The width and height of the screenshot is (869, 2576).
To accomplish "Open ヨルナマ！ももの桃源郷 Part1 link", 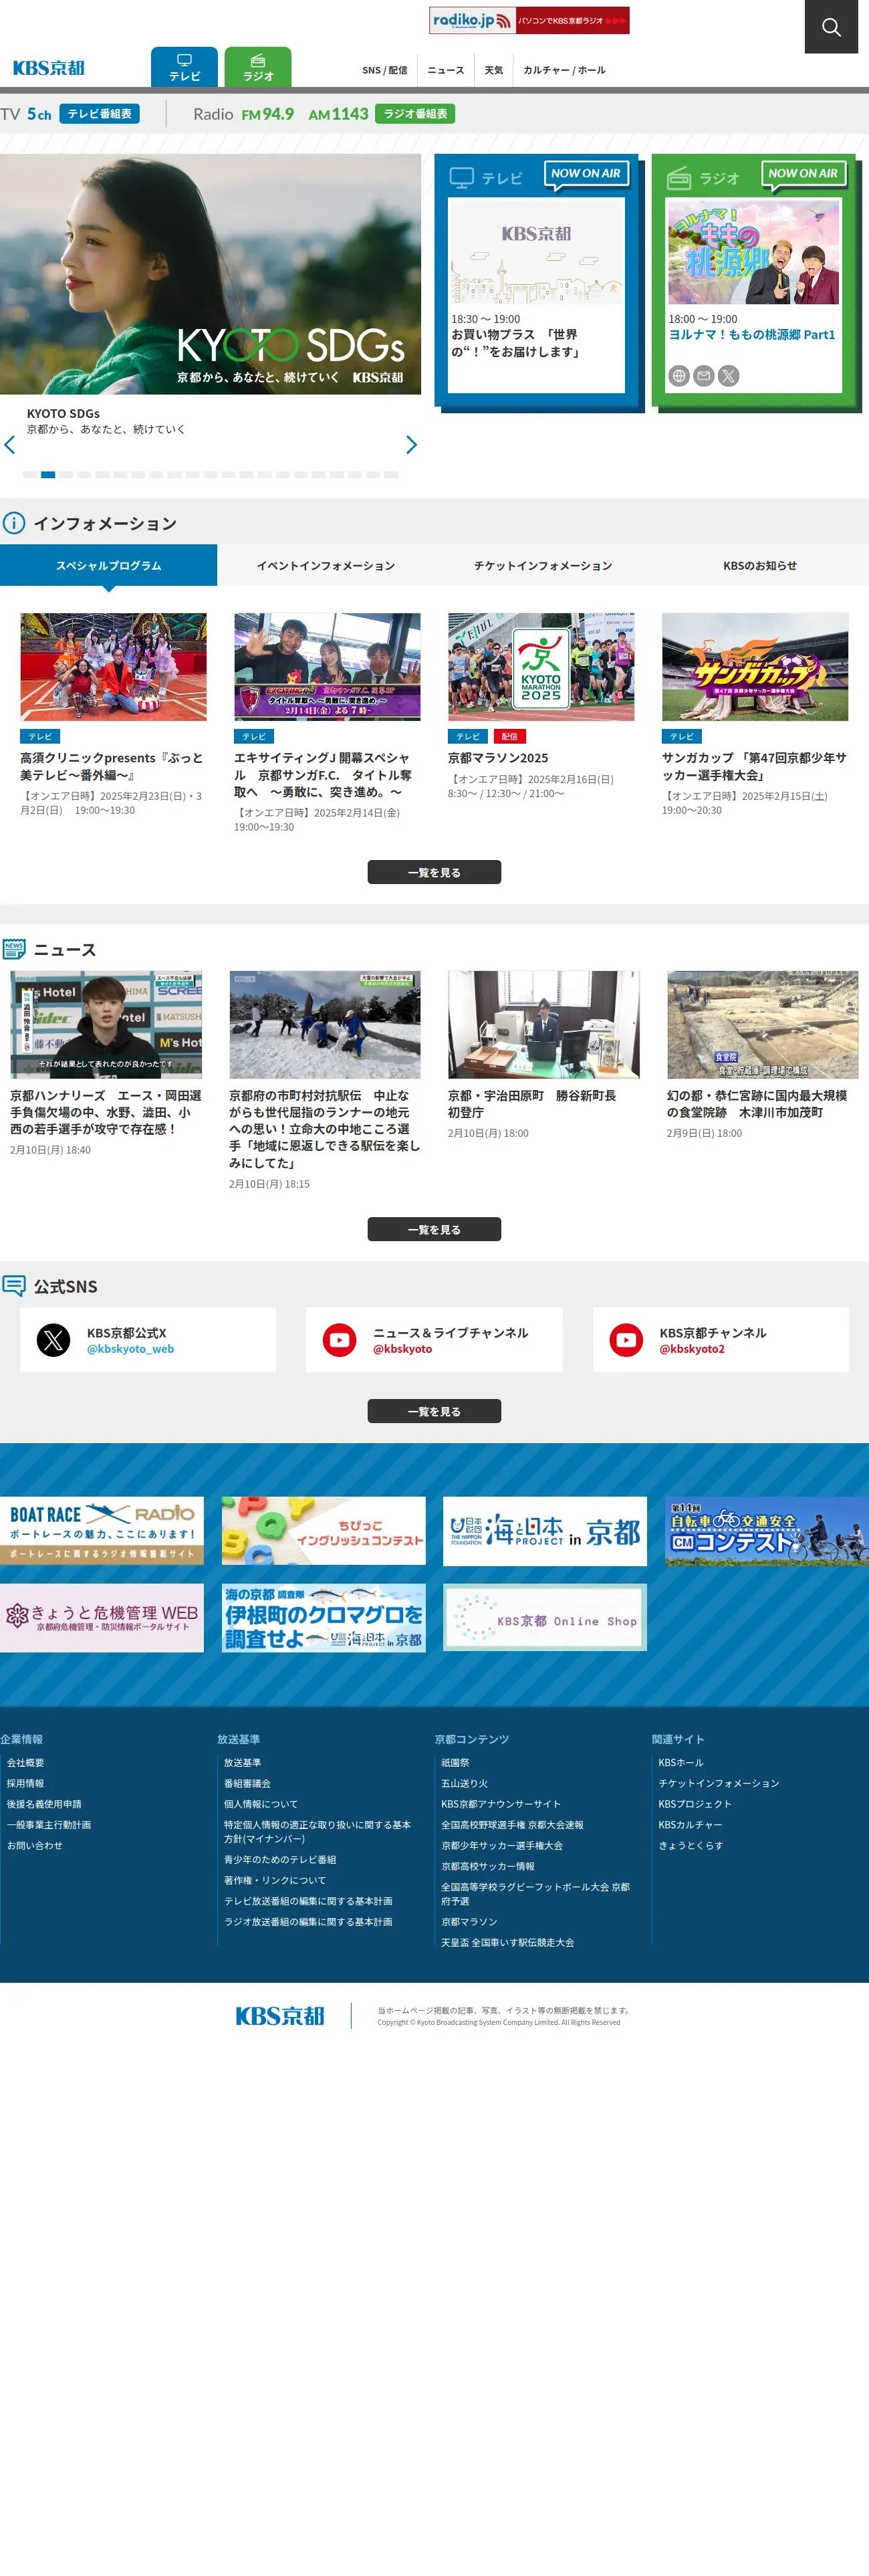I will tap(752, 335).
